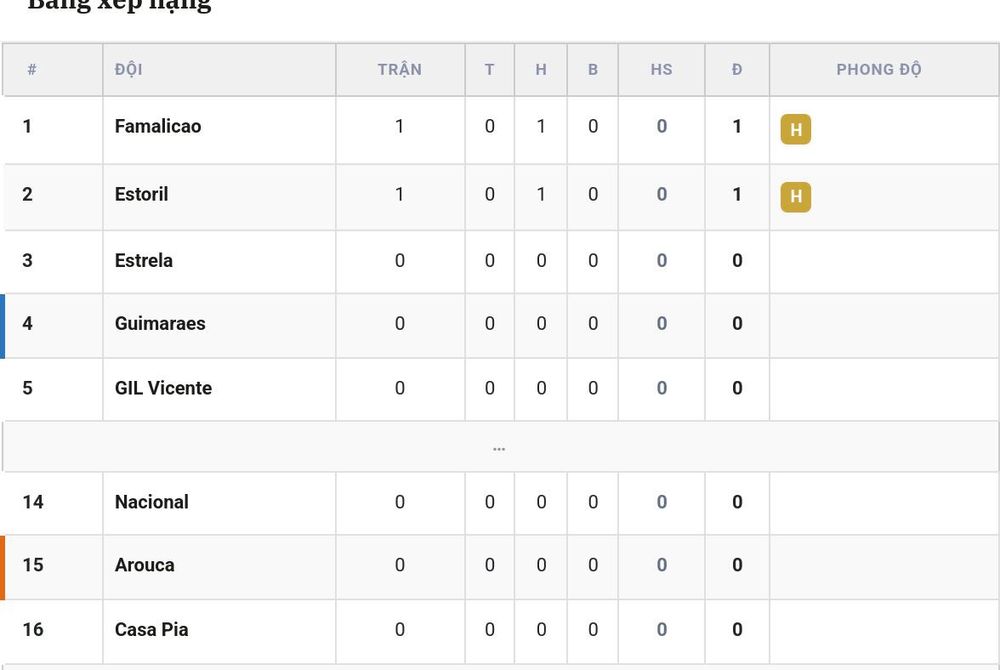
Task: Click the B losses column header
Action: 592,69
